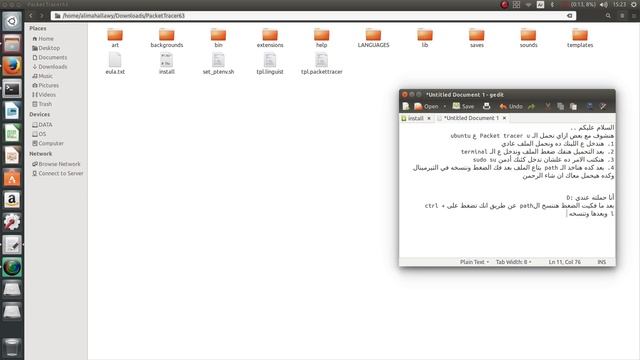Open Desktop in Places sidebar
The width and height of the screenshot is (640, 360).
tap(46, 48)
